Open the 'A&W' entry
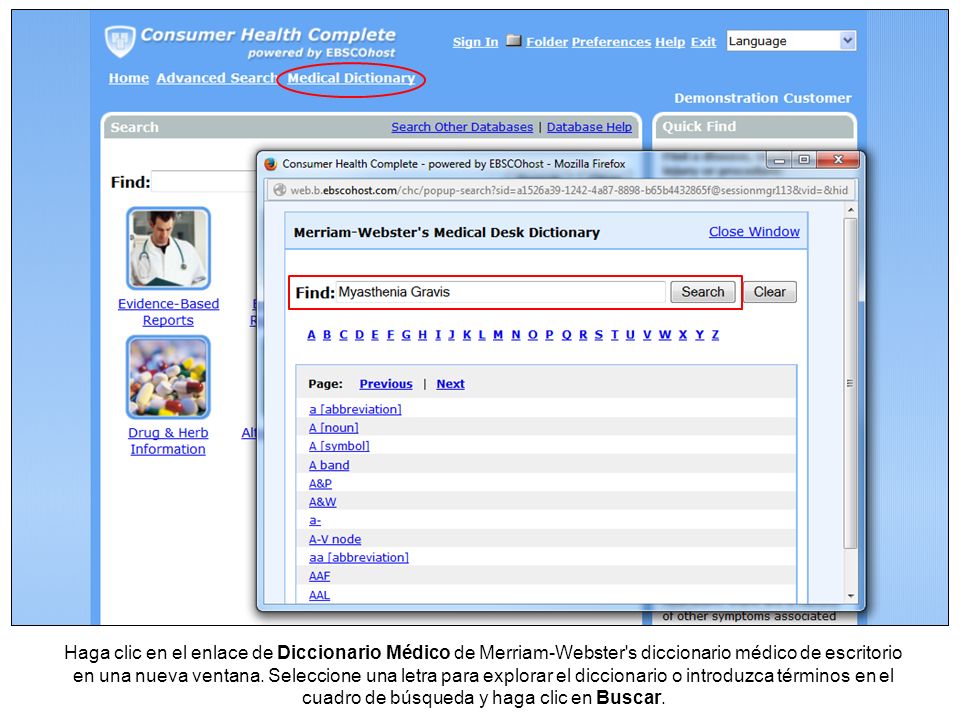 click(x=323, y=501)
